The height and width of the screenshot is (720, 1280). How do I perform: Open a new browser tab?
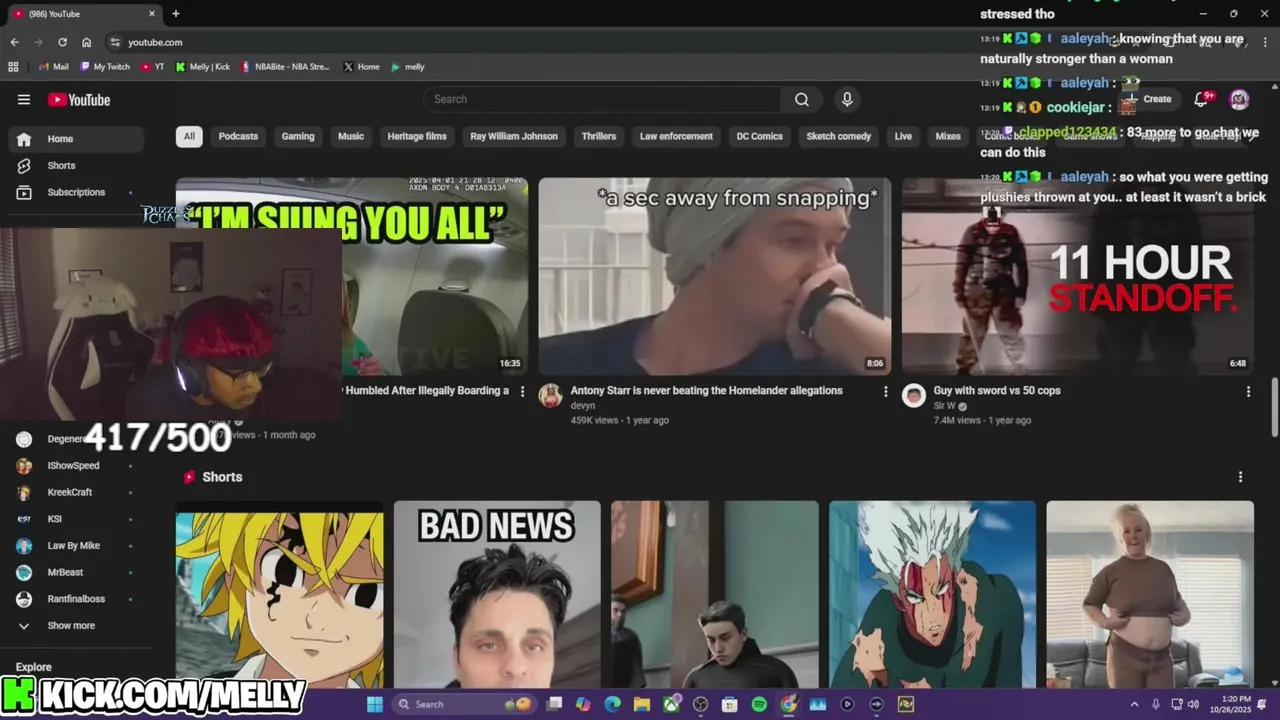pyautogui.click(x=176, y=14)
